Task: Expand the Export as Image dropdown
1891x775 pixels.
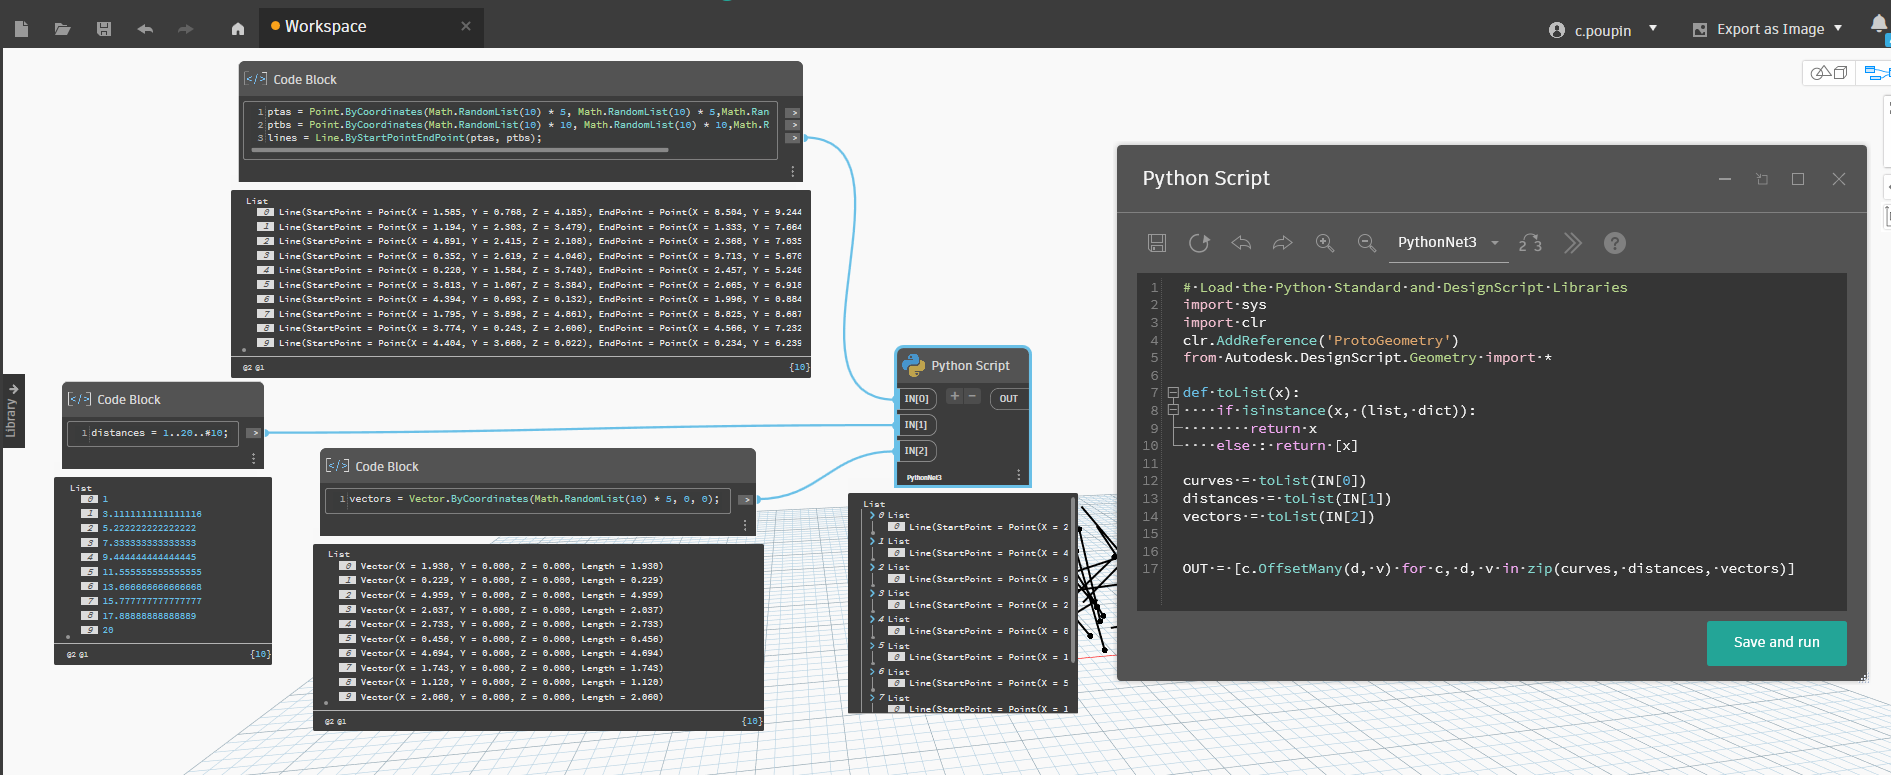Action: tap(1838, 29)
